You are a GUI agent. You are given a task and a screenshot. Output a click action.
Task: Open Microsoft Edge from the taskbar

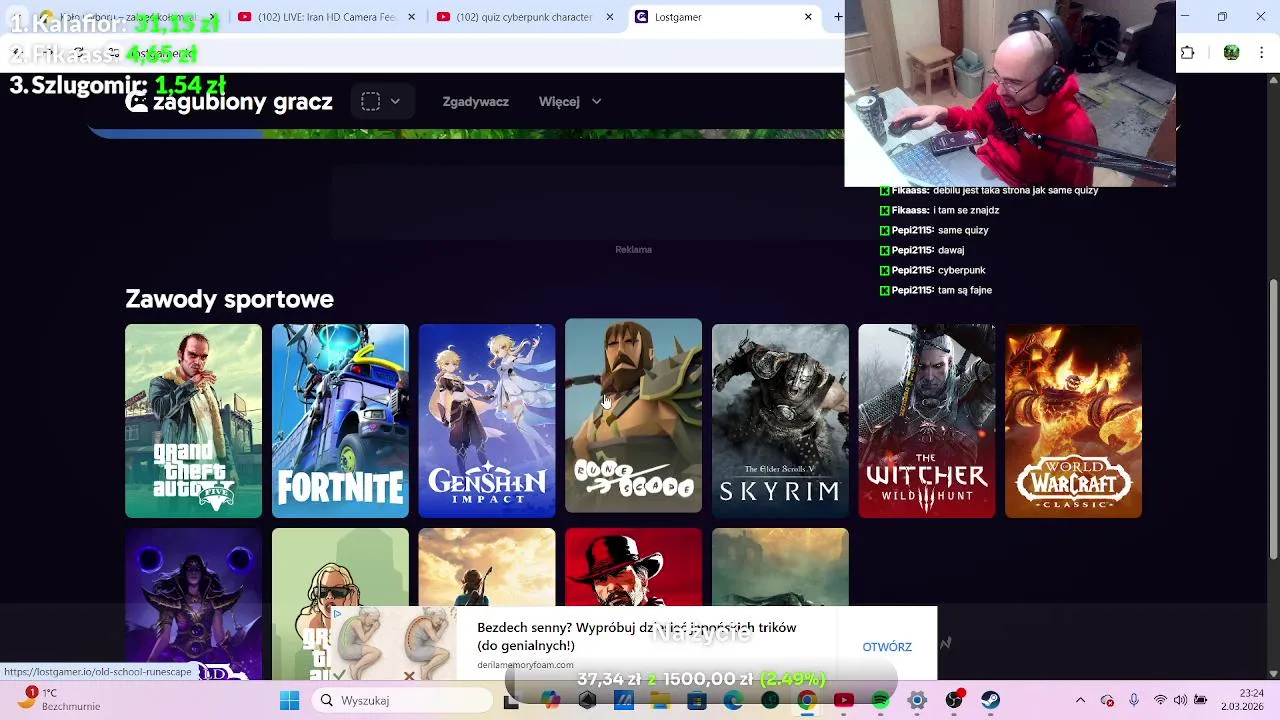pyautogui.click(x=733, y=700)
